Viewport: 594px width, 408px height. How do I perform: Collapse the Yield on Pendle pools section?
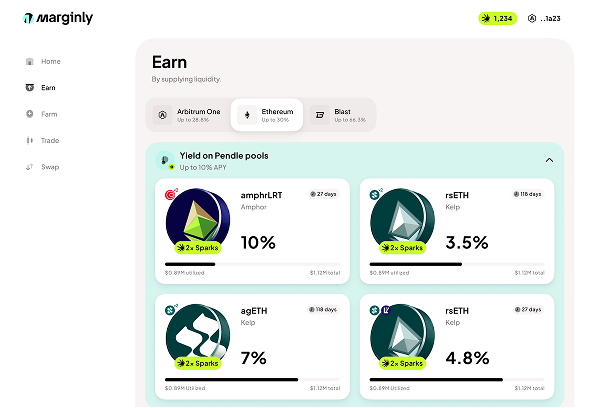(549, 160)
